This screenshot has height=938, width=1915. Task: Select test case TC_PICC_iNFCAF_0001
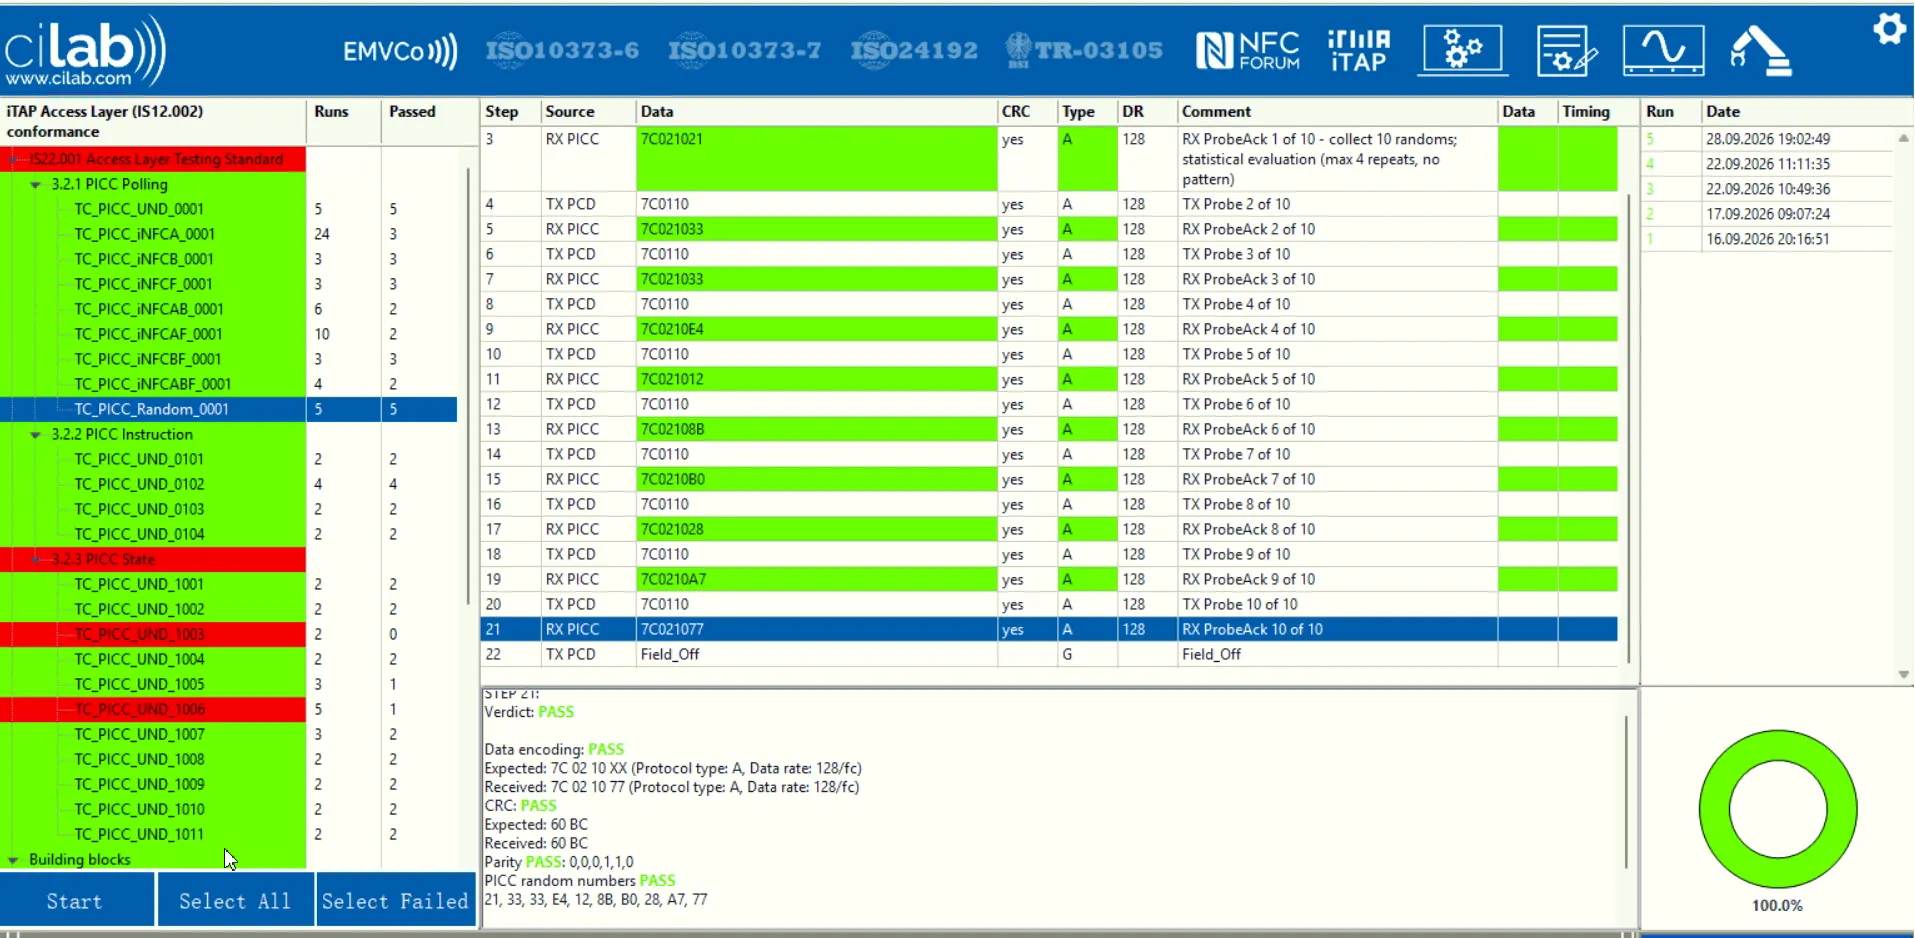pyautogui.click(x=149, y=334)
